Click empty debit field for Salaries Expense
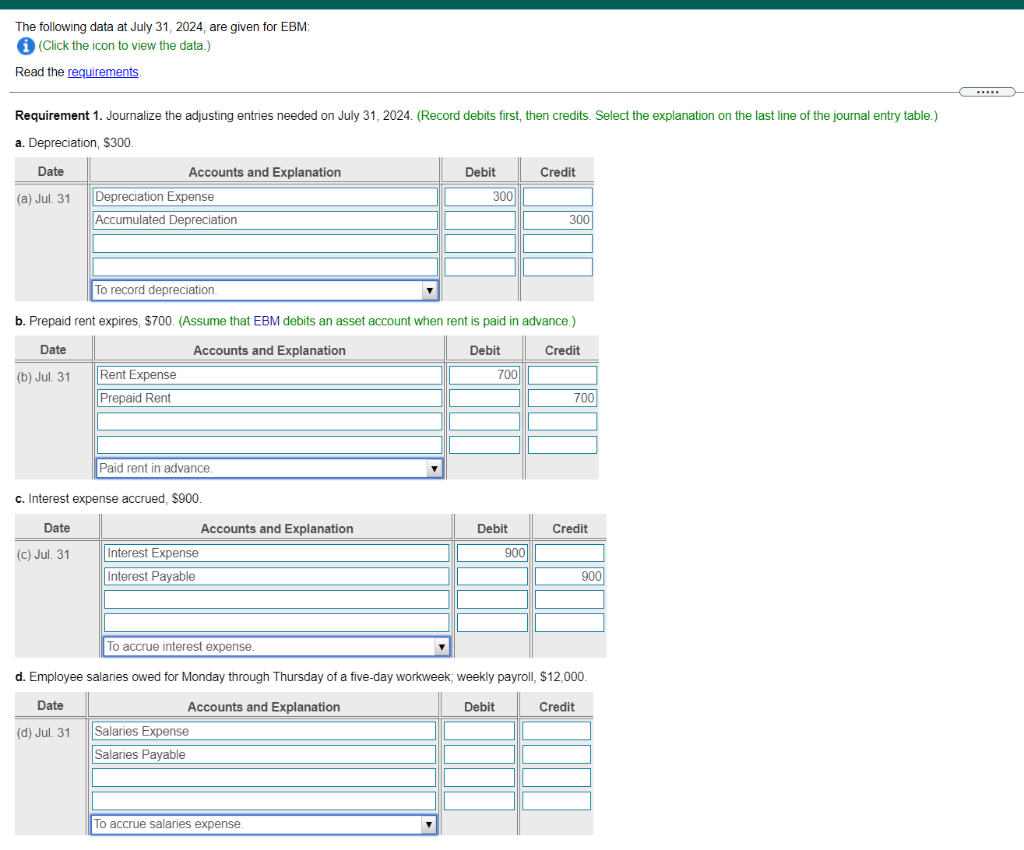 (x=479, y=731)
